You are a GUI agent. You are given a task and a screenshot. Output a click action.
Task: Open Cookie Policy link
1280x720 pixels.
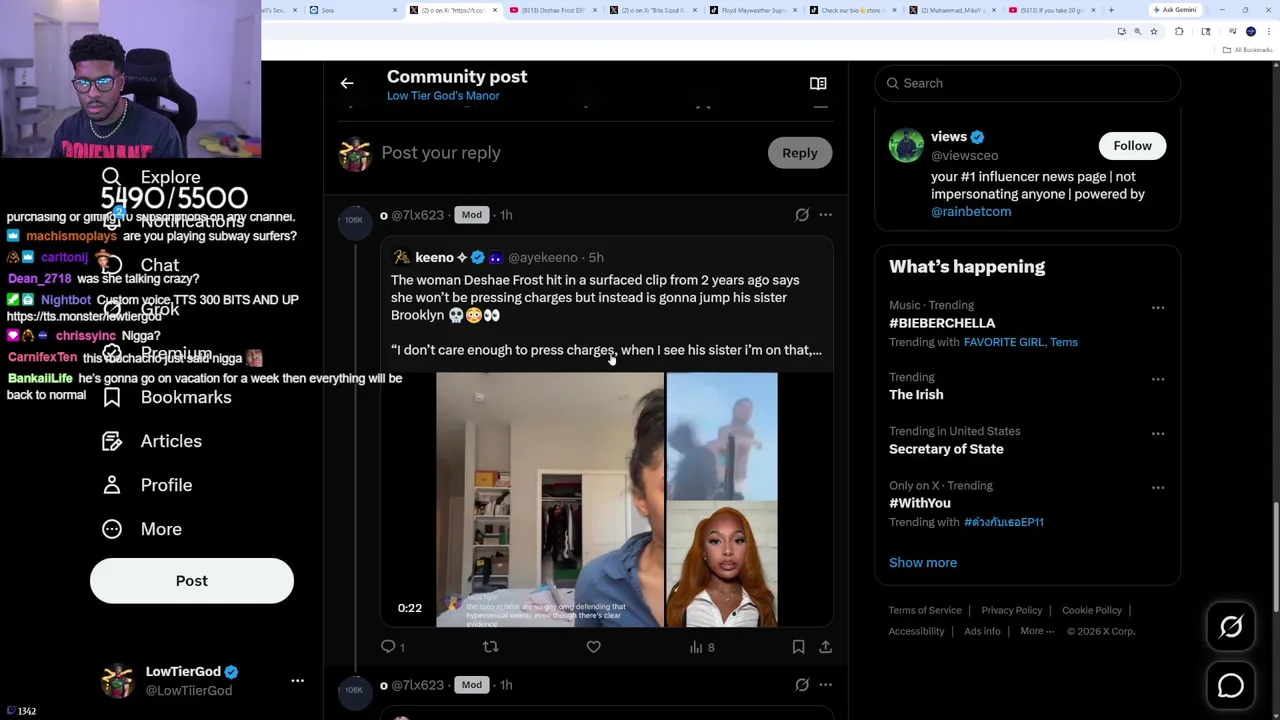pos(1092,611)
